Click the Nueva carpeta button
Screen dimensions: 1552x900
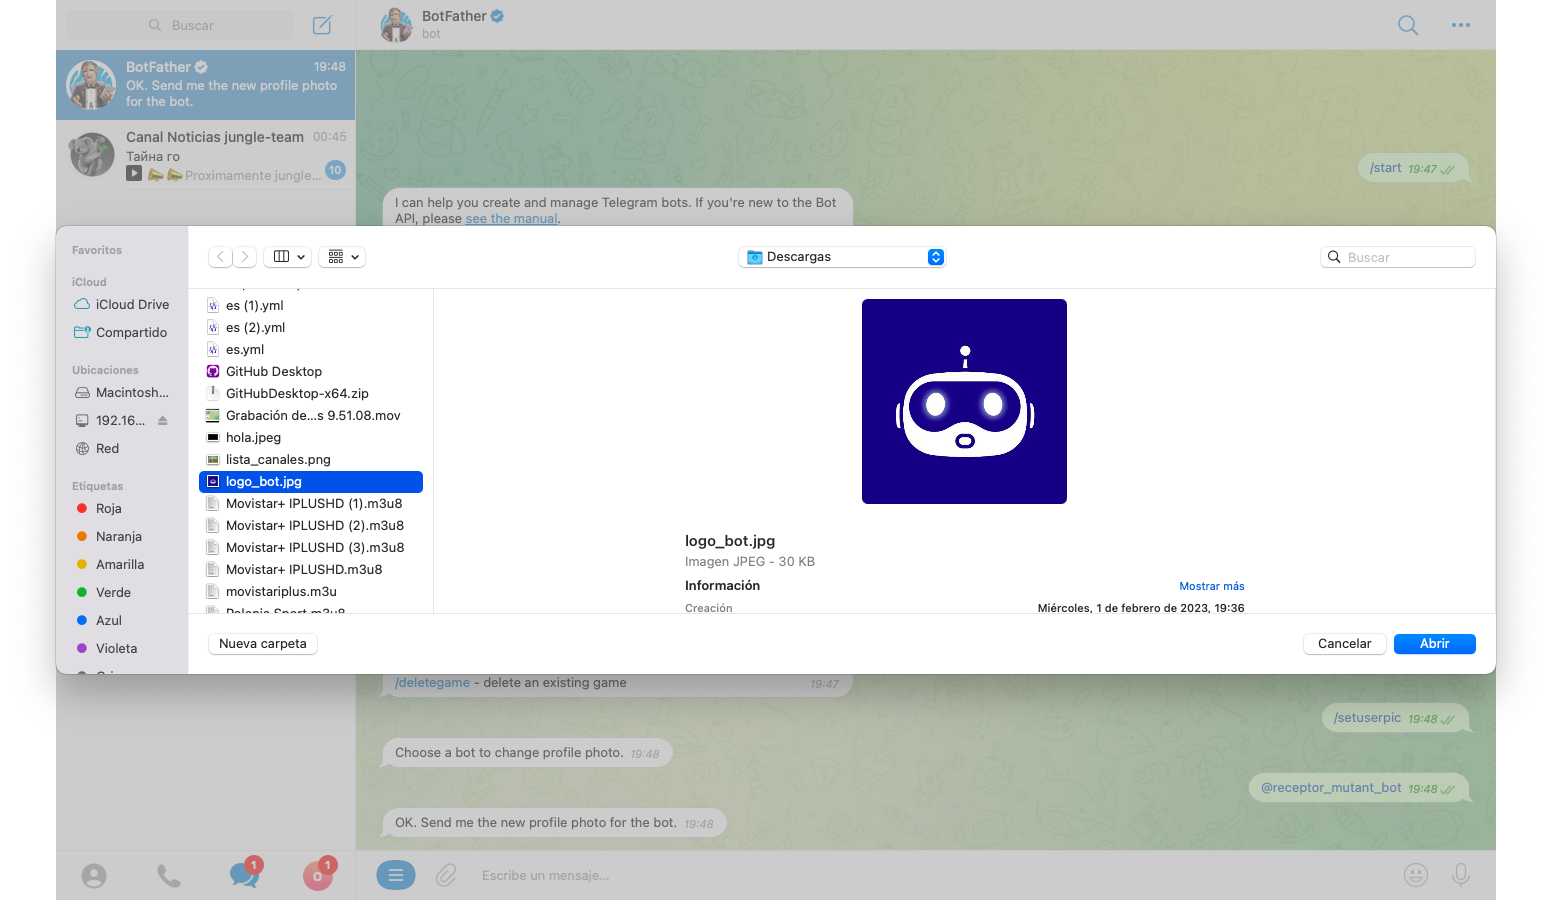coord(263,644)
